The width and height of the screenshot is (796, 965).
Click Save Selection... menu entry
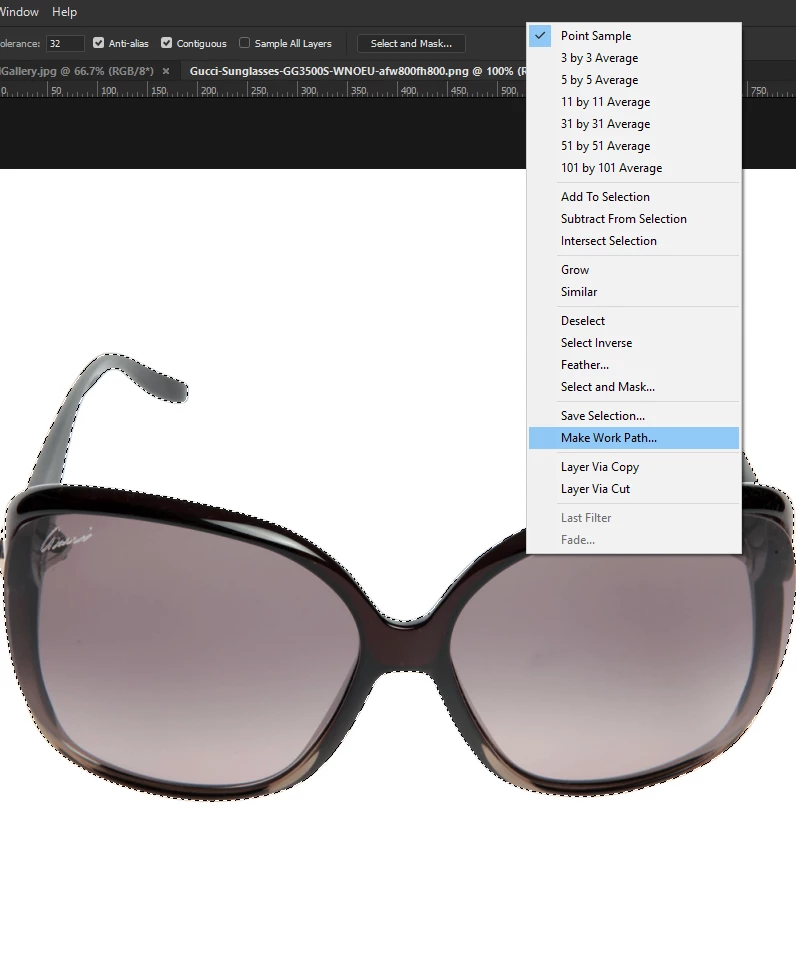tap(633, 416)
